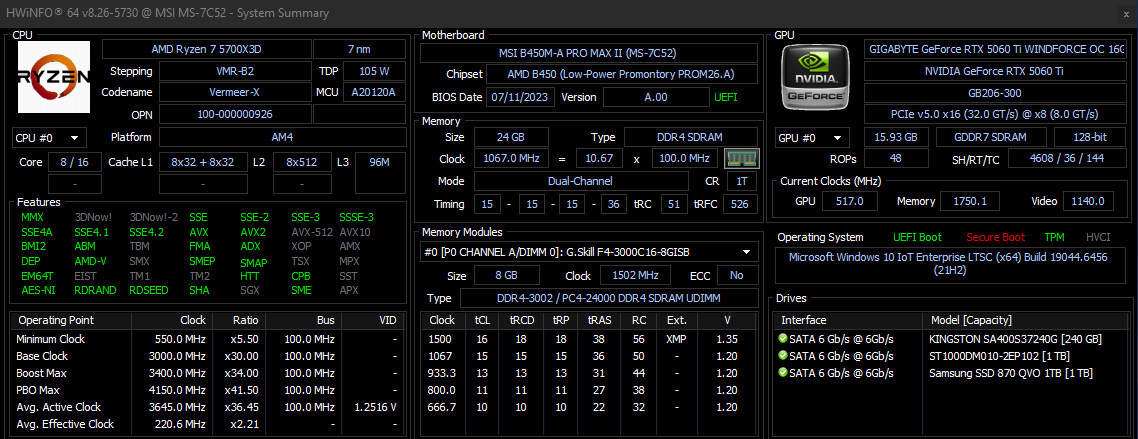Click the OPN 100-000000926 value
Screen dimensions: 1138x439
click(235, 115)
